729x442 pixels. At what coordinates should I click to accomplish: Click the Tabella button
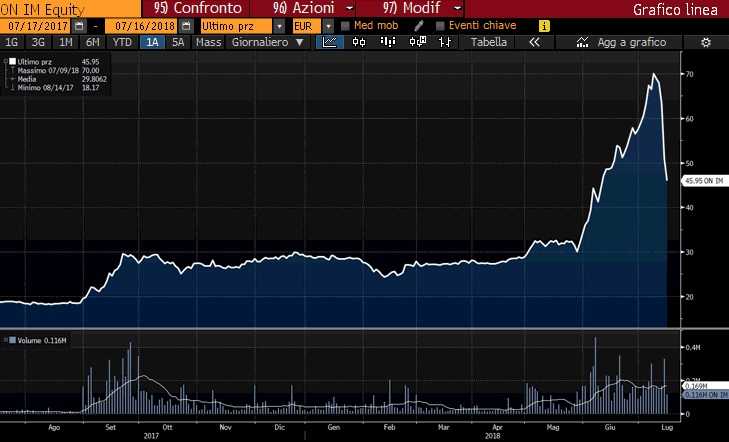click(489, 42)
